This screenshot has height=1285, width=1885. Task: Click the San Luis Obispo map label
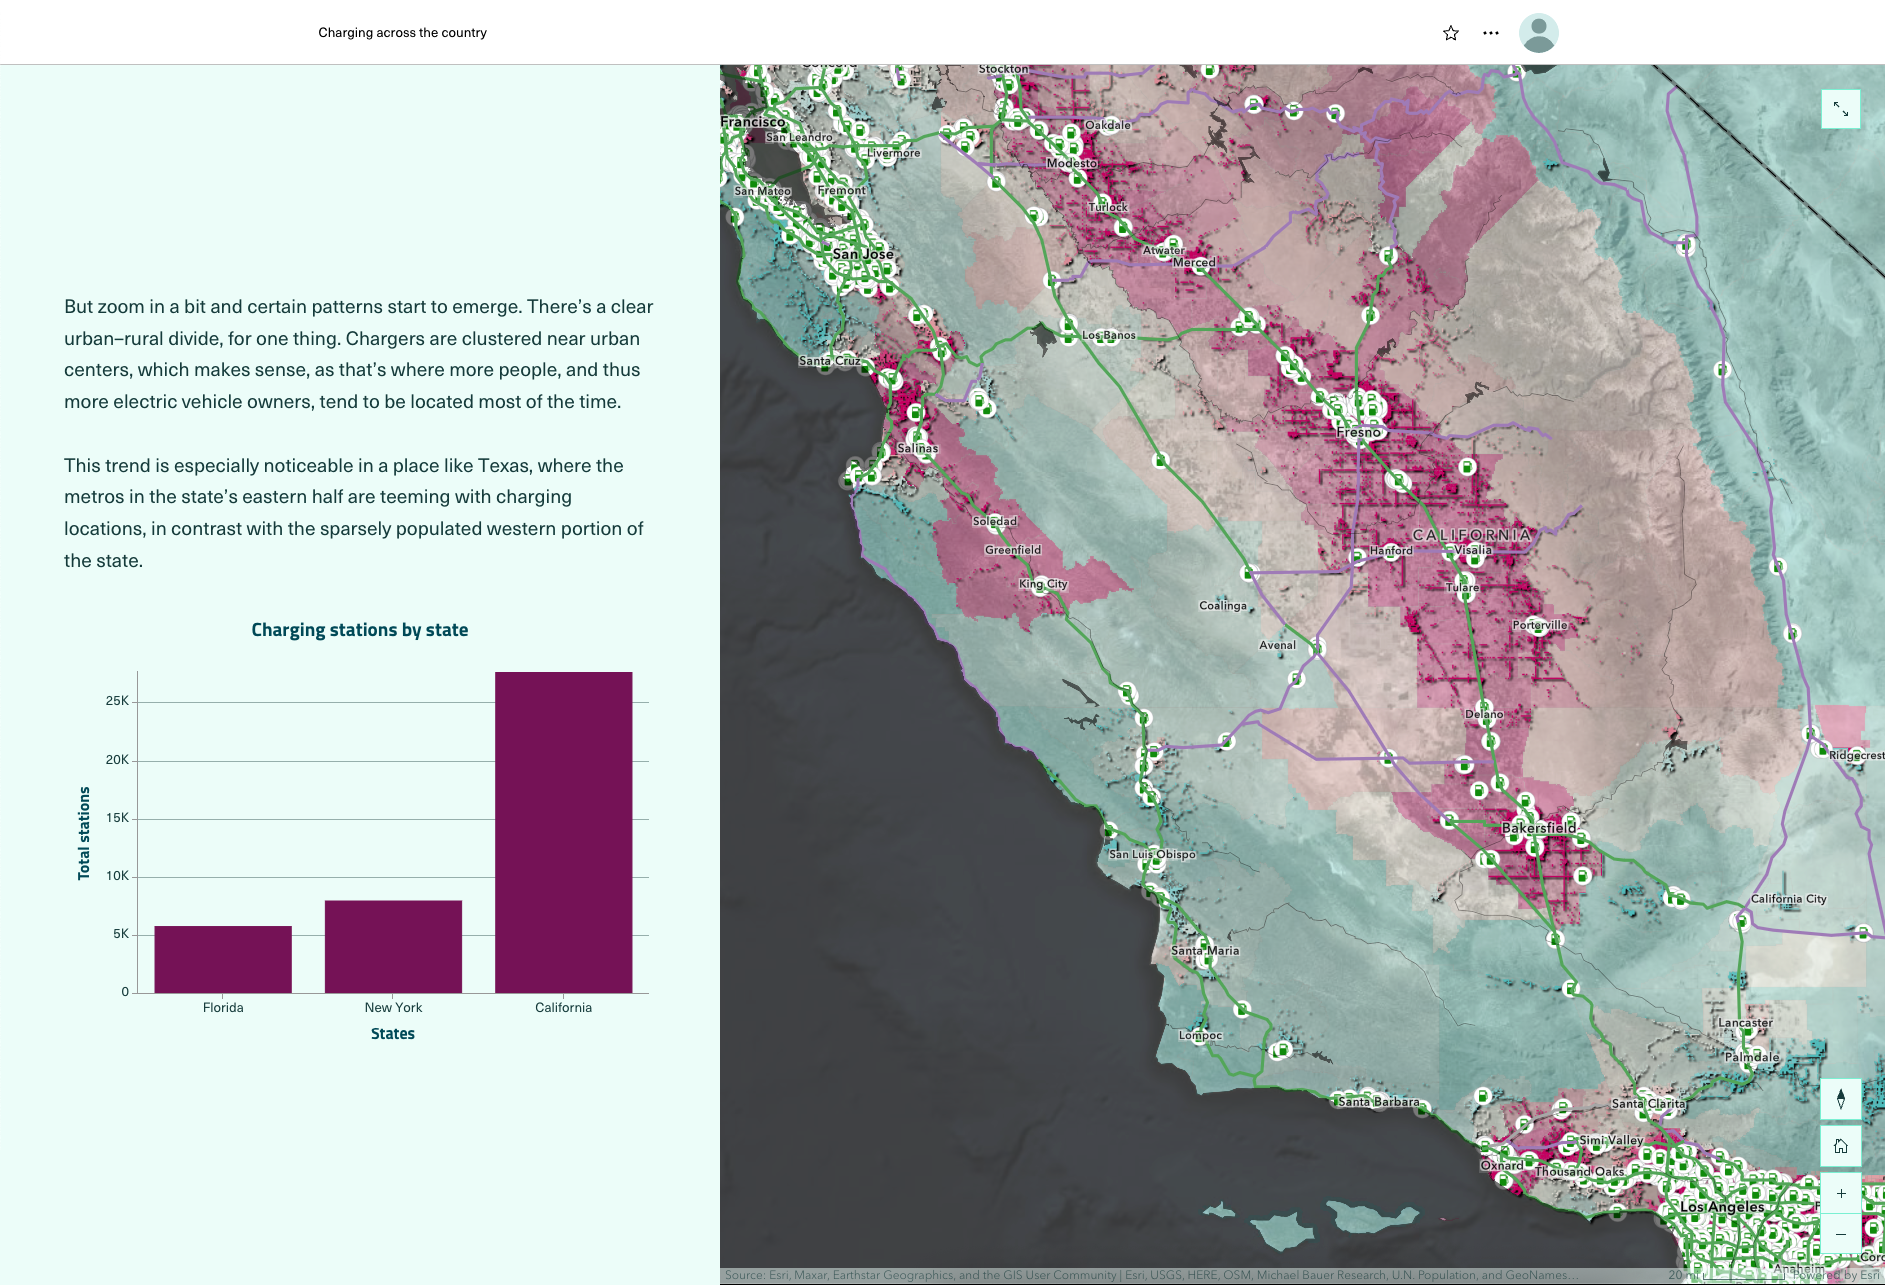pos(1152,854)
